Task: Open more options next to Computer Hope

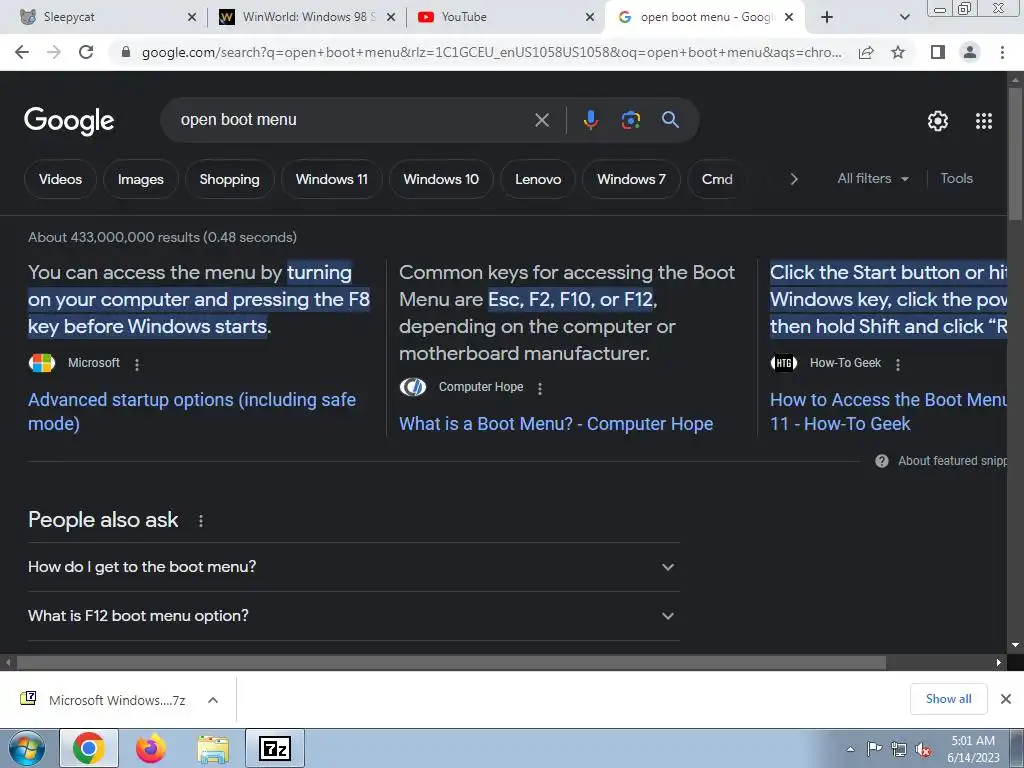Action: (x=539, y=389)
